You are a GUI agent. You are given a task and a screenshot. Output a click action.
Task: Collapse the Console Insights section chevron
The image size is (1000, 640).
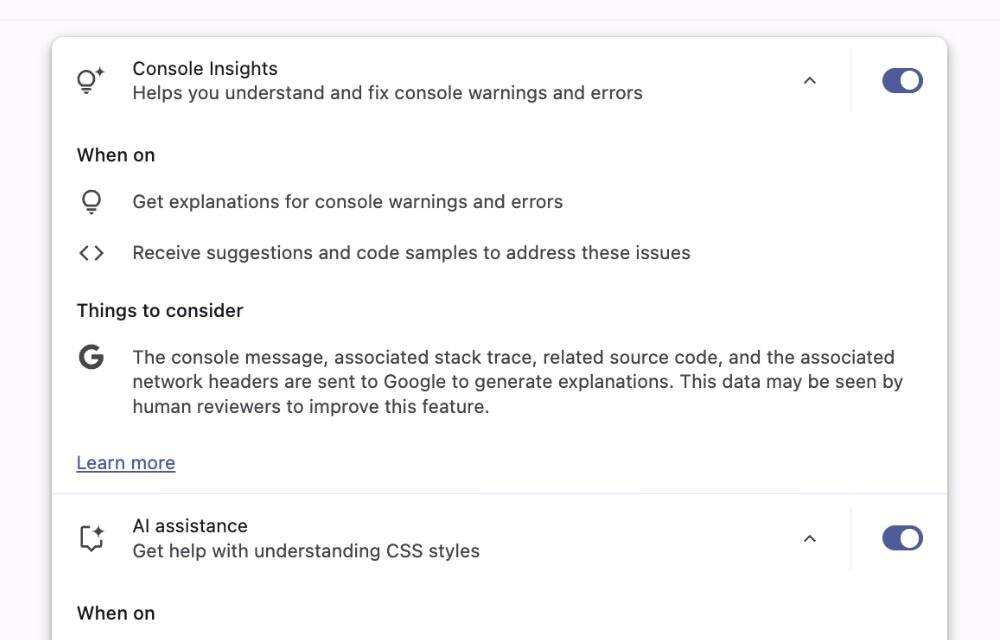810,80
